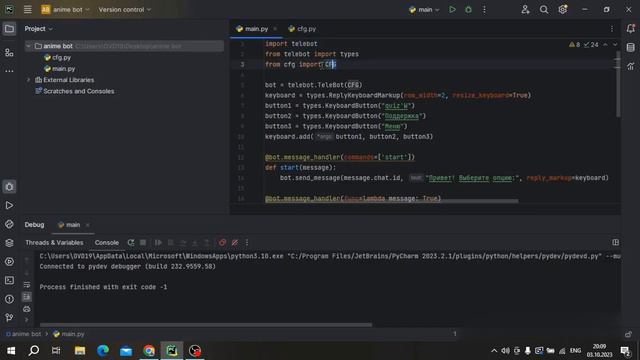
Task: Open the Debug tool window icon
Action: (x=9, y=187)
